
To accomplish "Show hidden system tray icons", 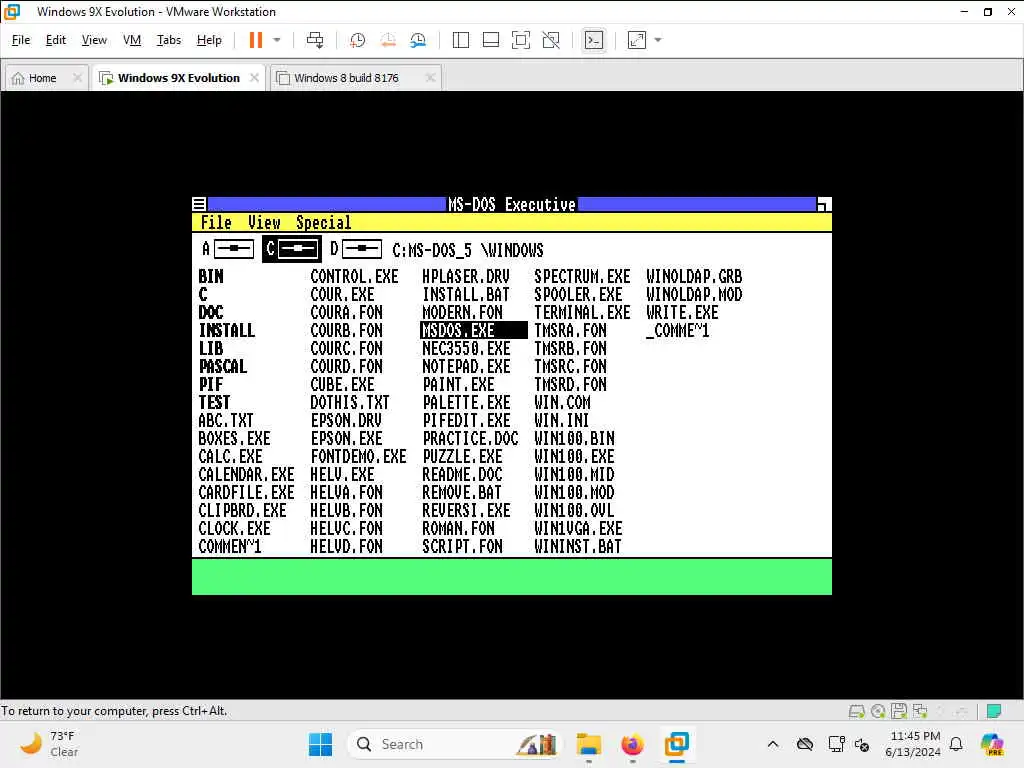I will pyautogui.click(x=773, y=744).
